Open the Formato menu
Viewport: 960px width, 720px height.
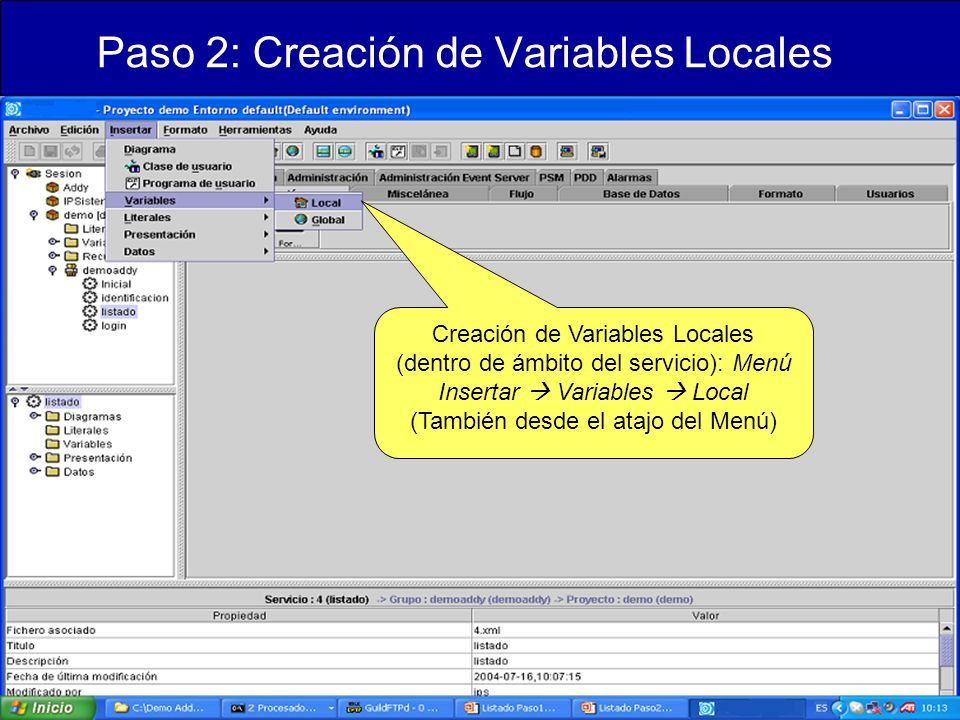pos(185,130)
